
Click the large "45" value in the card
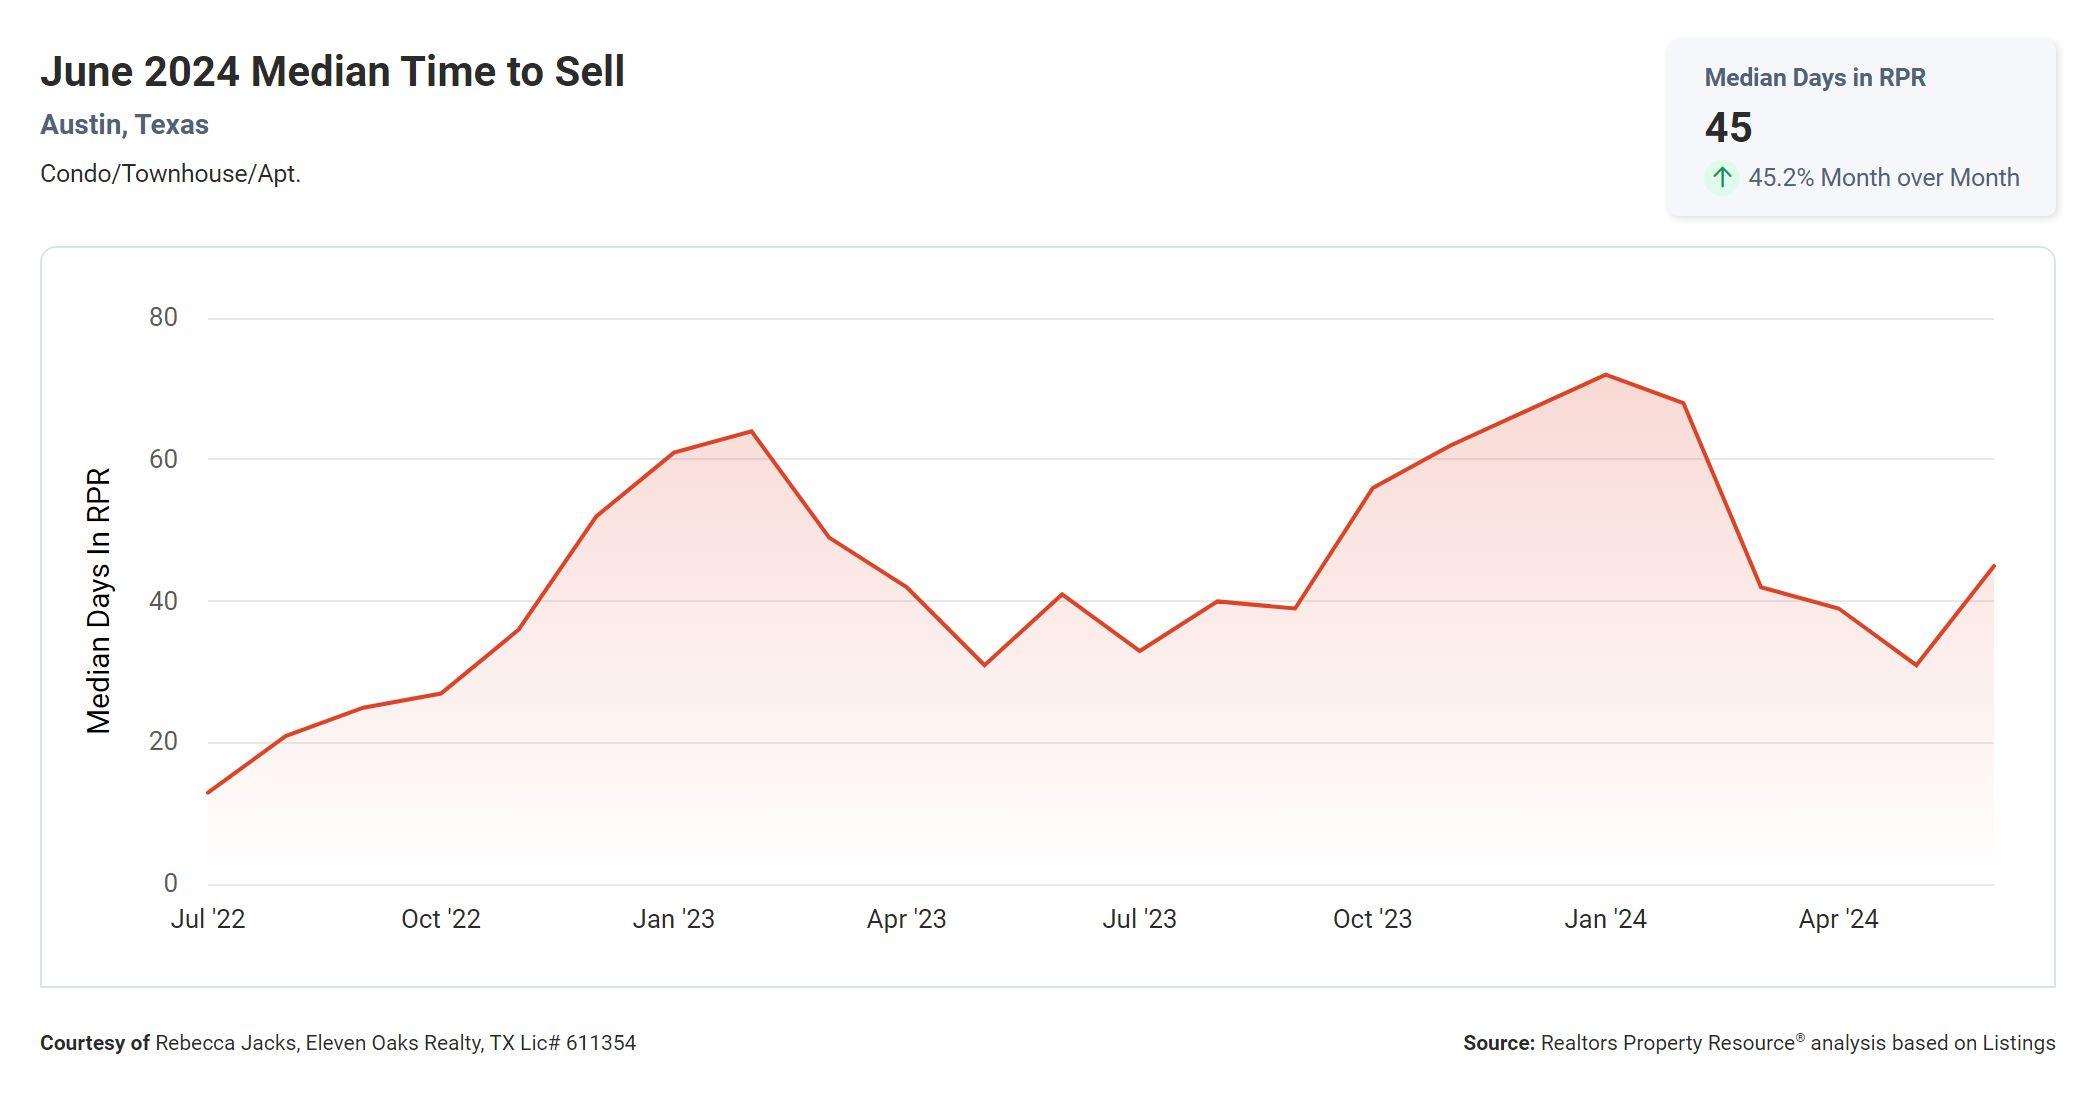(x=1728, y=128)
